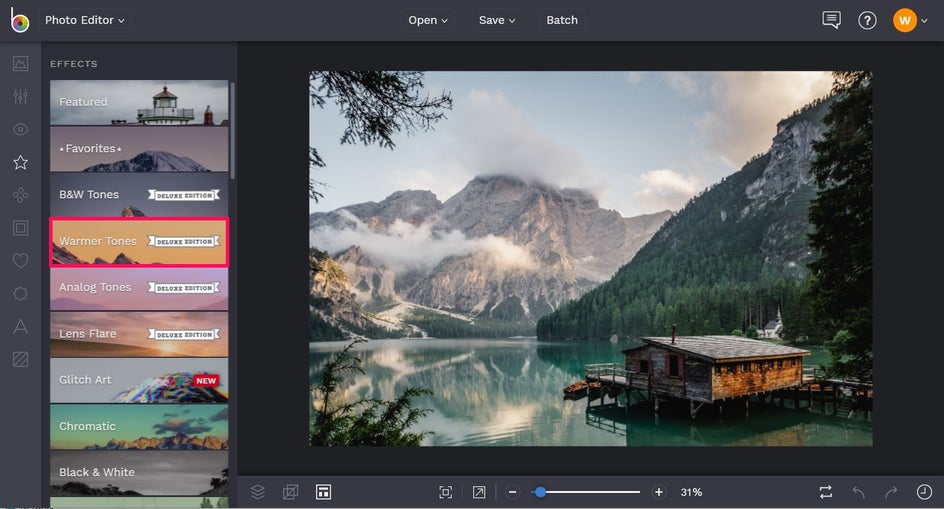Click the BeFunky logo icon

coord(19,20)
